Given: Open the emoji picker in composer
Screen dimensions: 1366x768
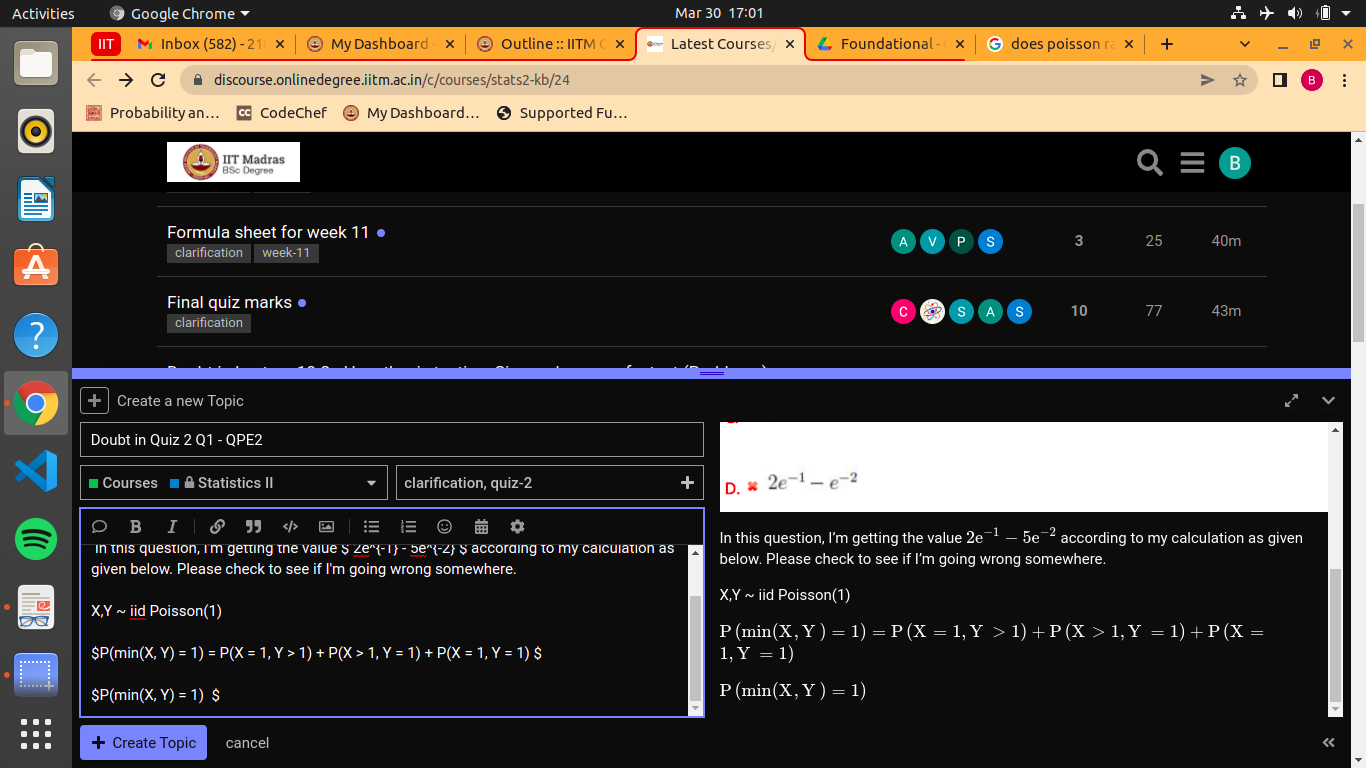Looking at the screenshot, I should click(x=445, y=527).
